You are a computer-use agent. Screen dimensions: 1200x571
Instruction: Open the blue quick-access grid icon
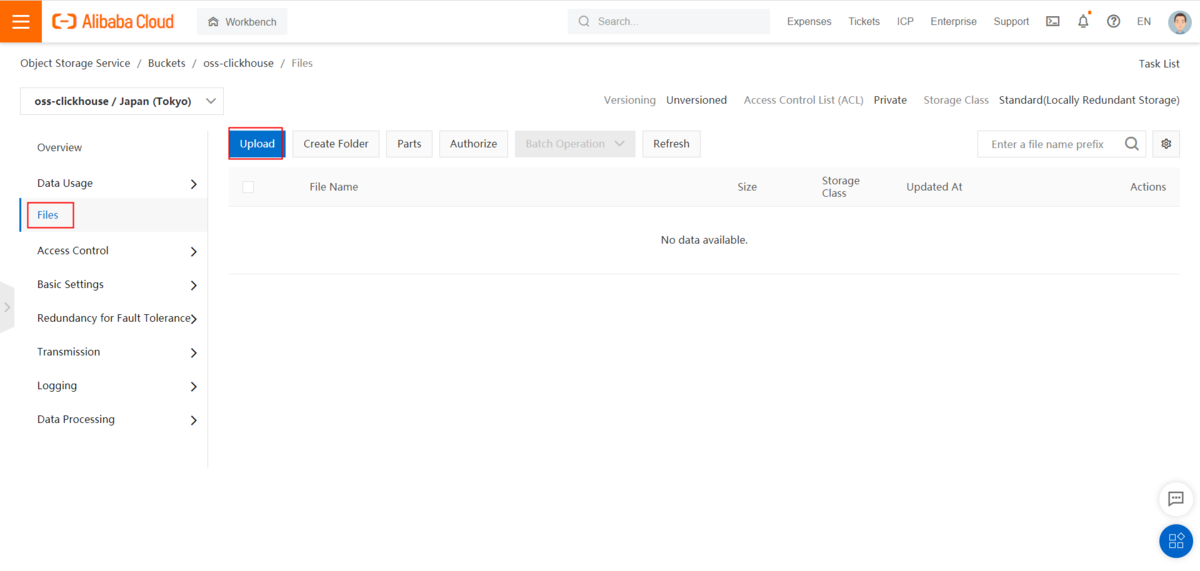pyautogui.click(x=1176, y=541)
